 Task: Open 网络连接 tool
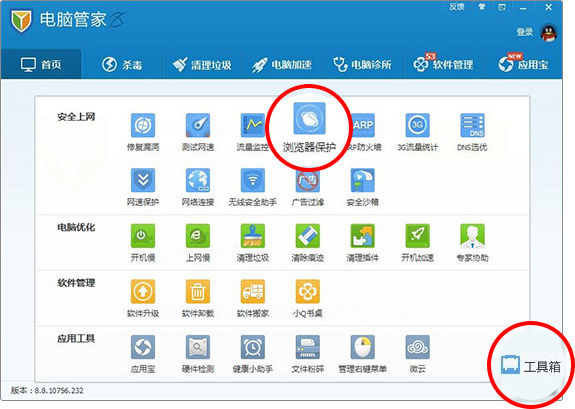click(198, 187)
